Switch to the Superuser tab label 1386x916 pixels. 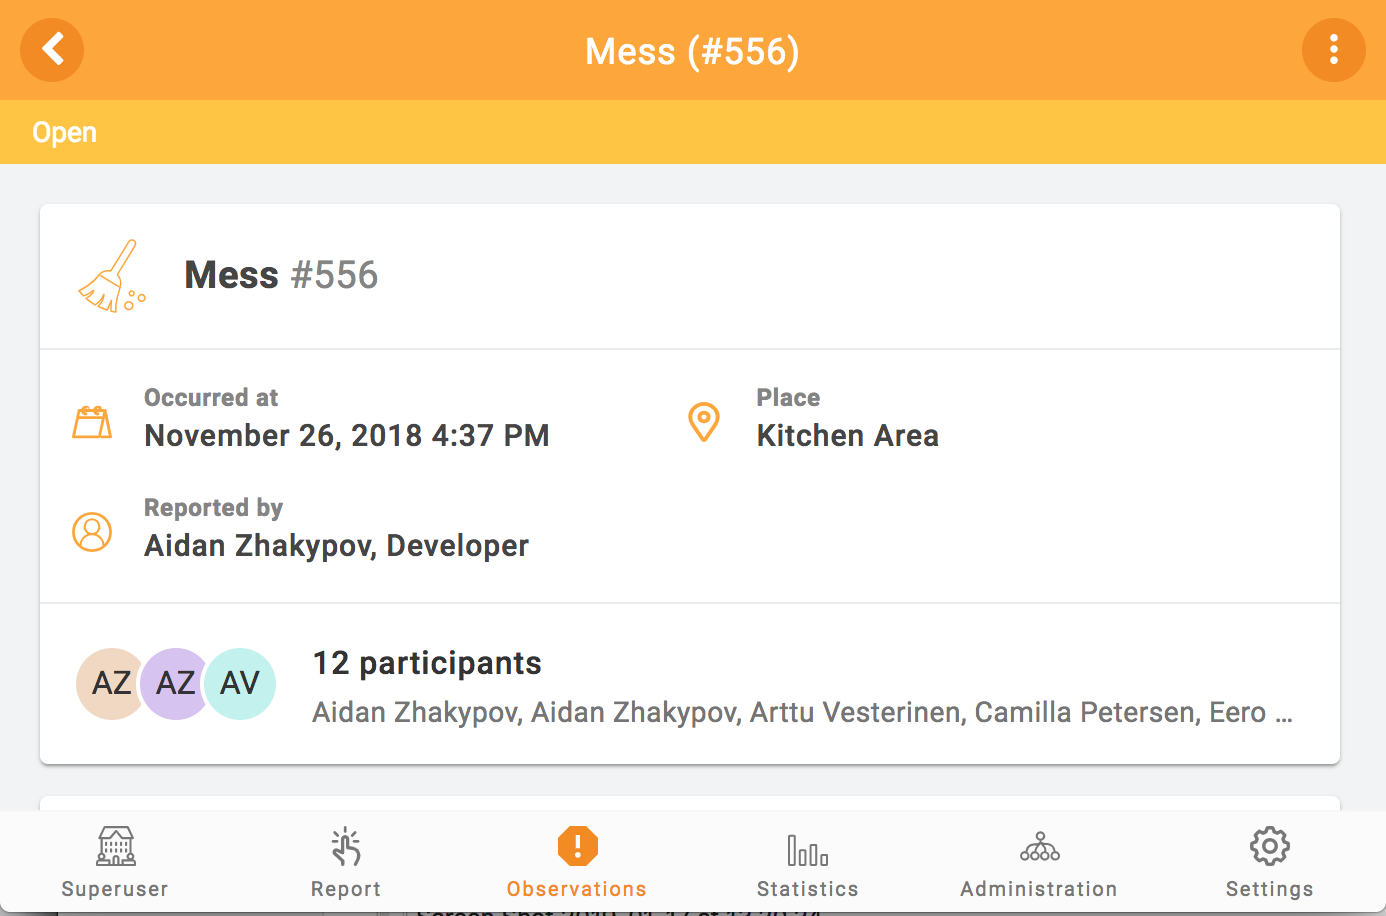[115, 889]
